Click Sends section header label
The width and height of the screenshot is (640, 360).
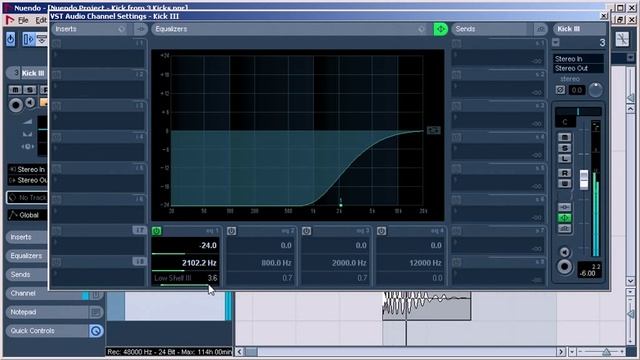465,29
